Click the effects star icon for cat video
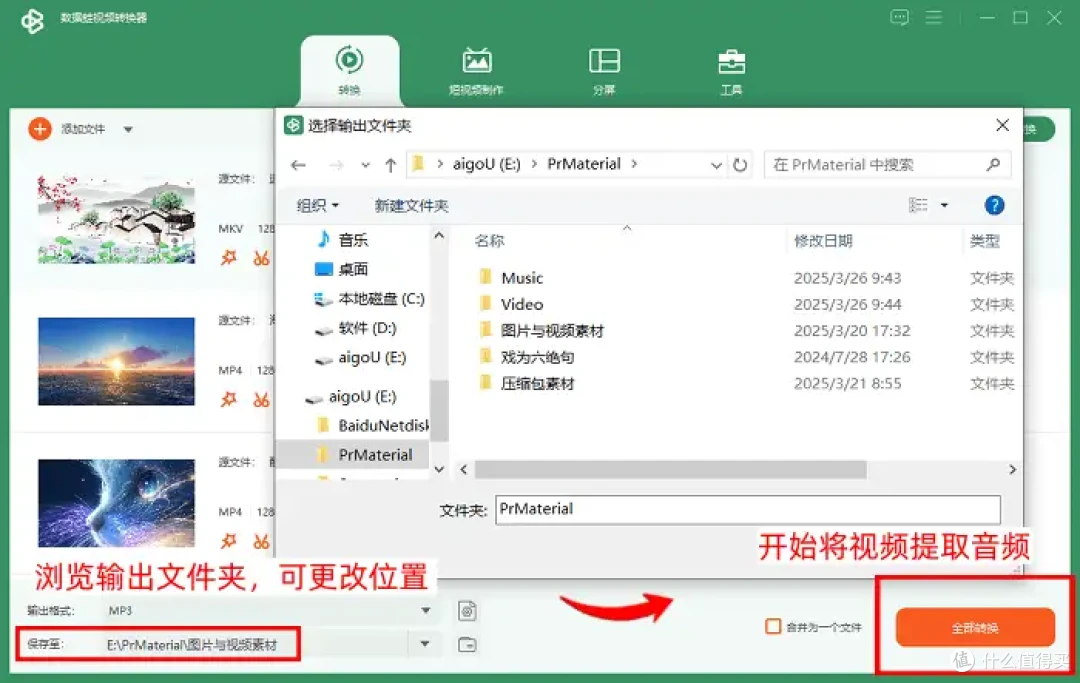The image size is (1080, 683). tap(229, 541)
